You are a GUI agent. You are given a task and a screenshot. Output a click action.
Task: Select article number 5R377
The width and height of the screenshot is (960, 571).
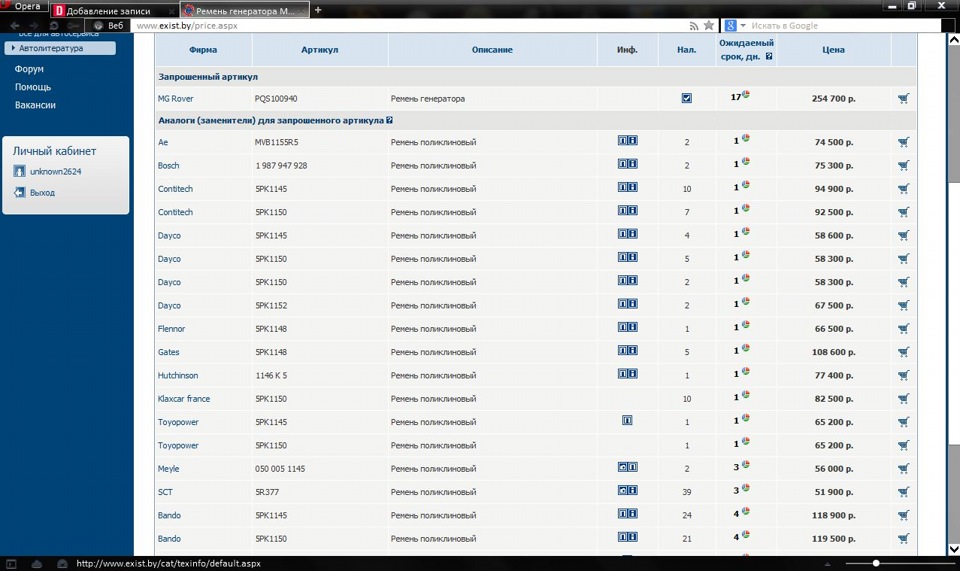coord(267,492)
